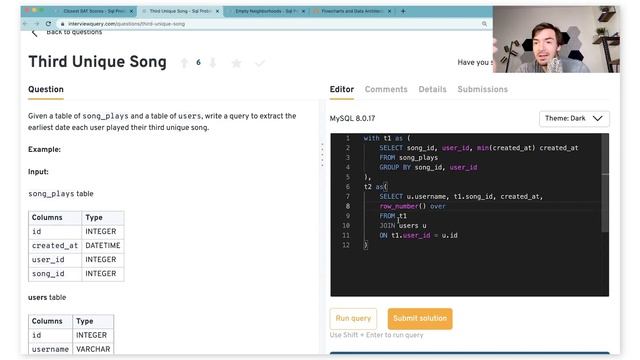Viewport: 640px width, 360px height.
Task: Mark question completed with checkmark icon
Action: pos(260,63)
